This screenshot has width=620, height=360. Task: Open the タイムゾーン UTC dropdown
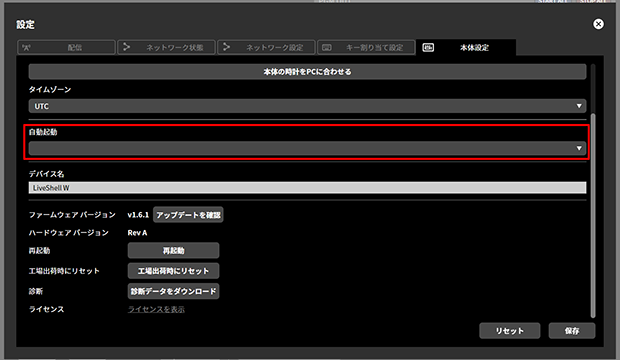[x=307, y=106]
